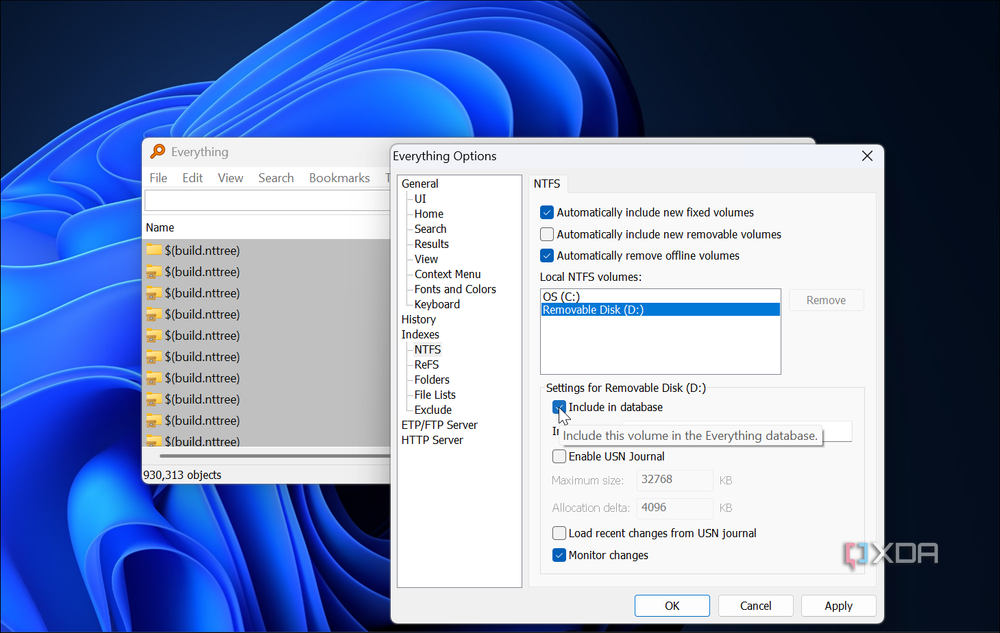Open the Bookmarks menu
This screenshot has height=633, width=1000.
click(339, 178)
